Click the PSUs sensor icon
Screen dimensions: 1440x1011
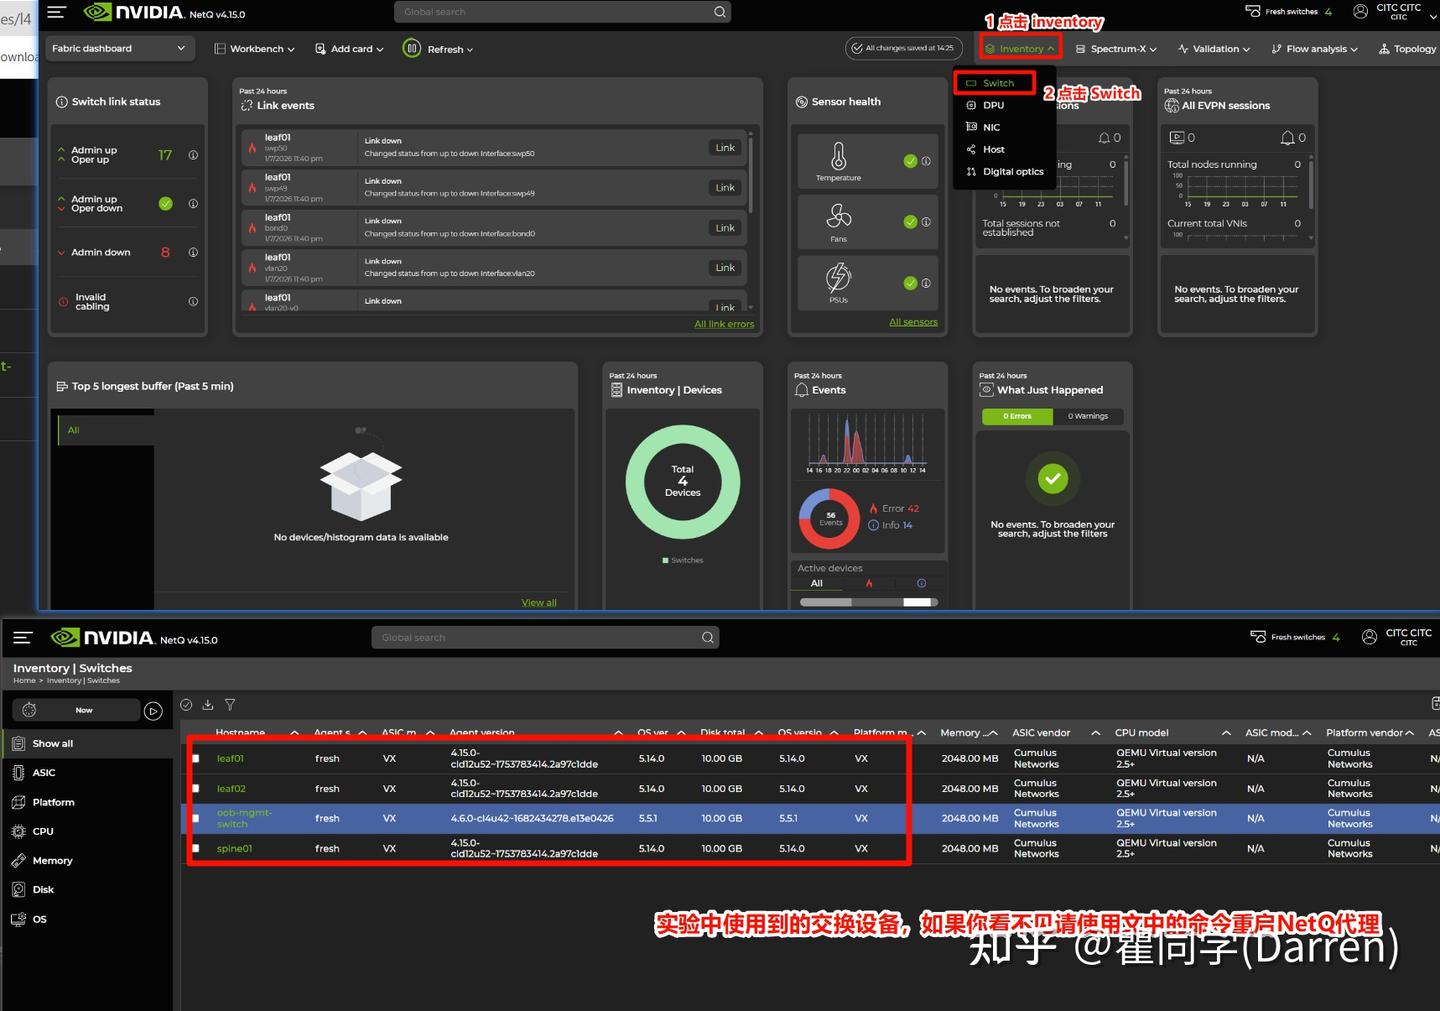[838, 277]
